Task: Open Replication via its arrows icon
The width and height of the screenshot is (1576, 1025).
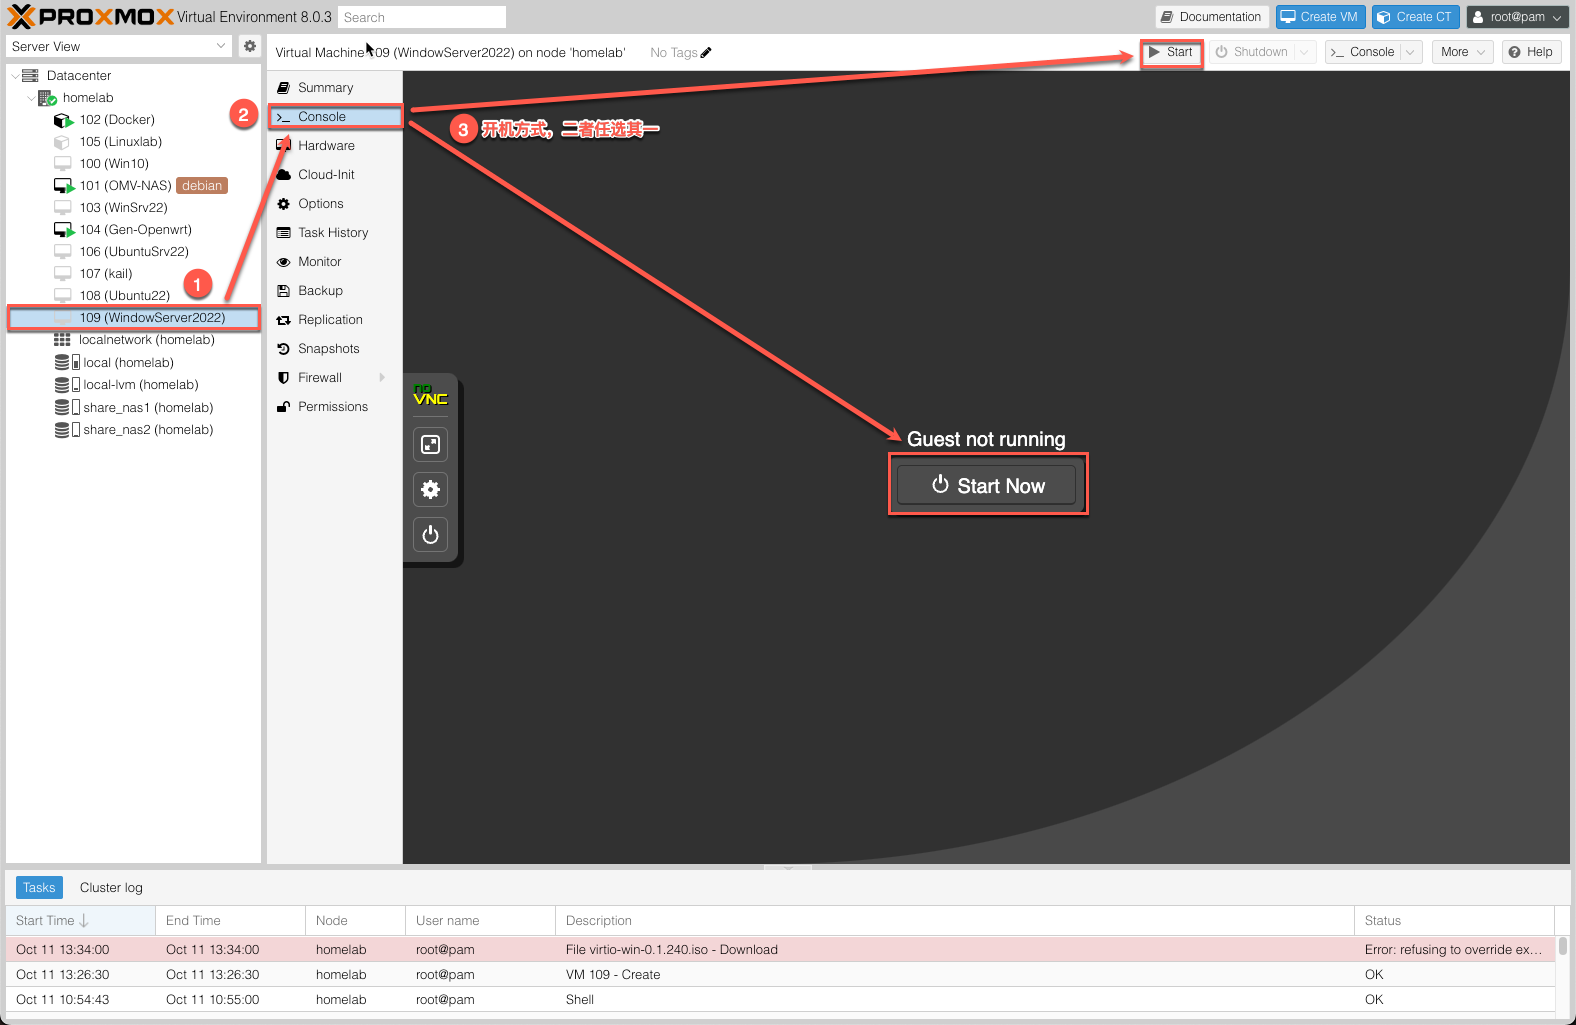Action: (284, 320)
